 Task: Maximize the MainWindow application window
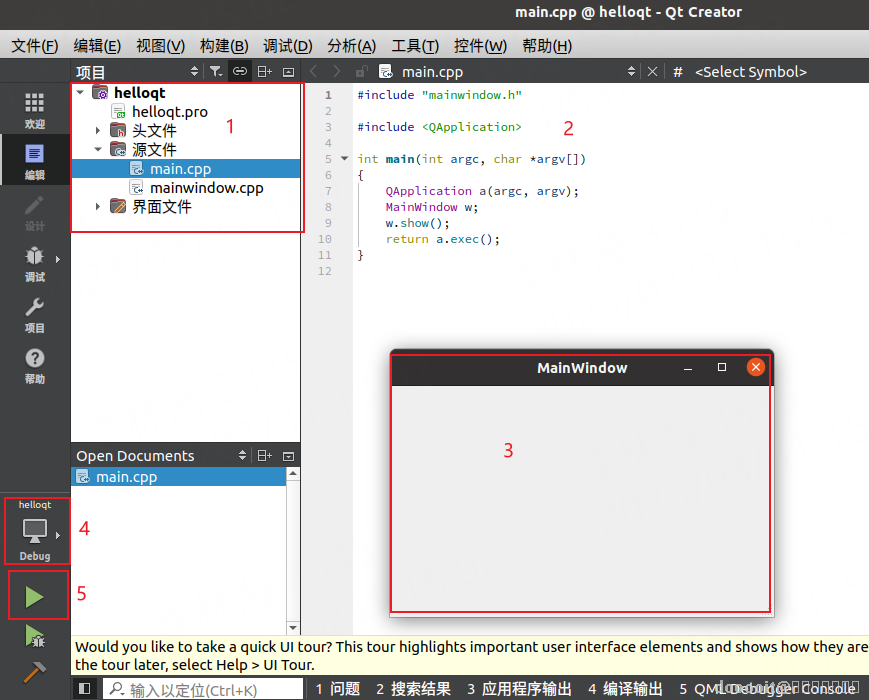pos(722,367)
